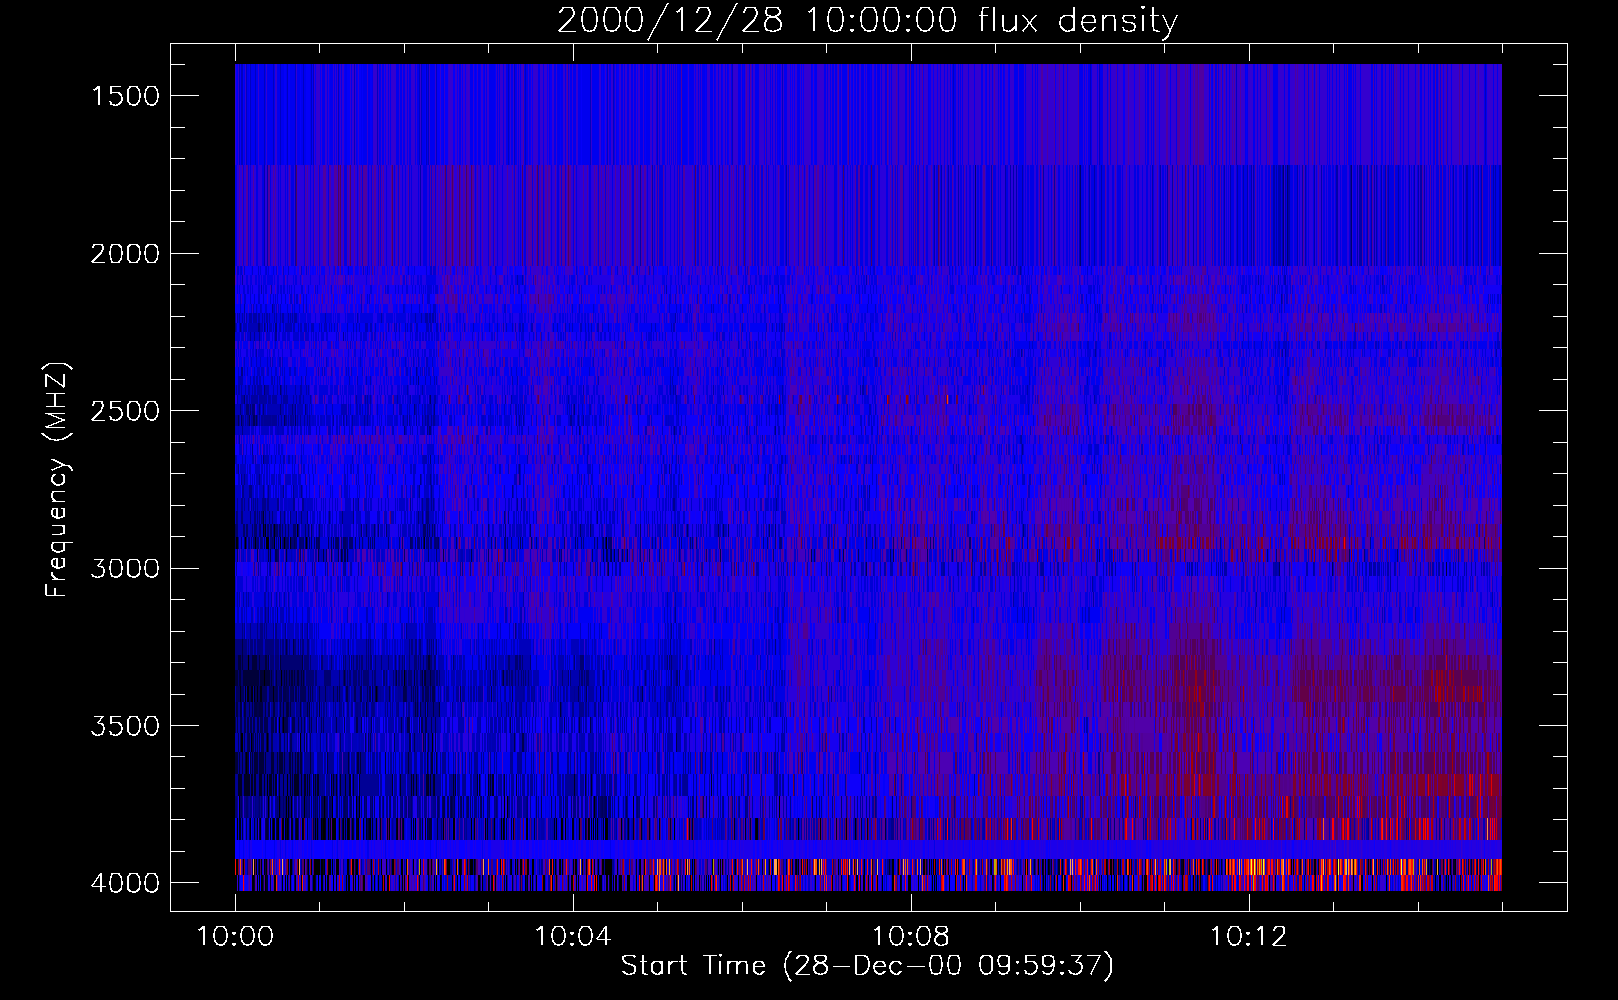Click the 'Frequency (MHZ)' y-axis label
Image resolution: width=1618 pixels, height=1000 pixels.
click(x=57, y=480)
